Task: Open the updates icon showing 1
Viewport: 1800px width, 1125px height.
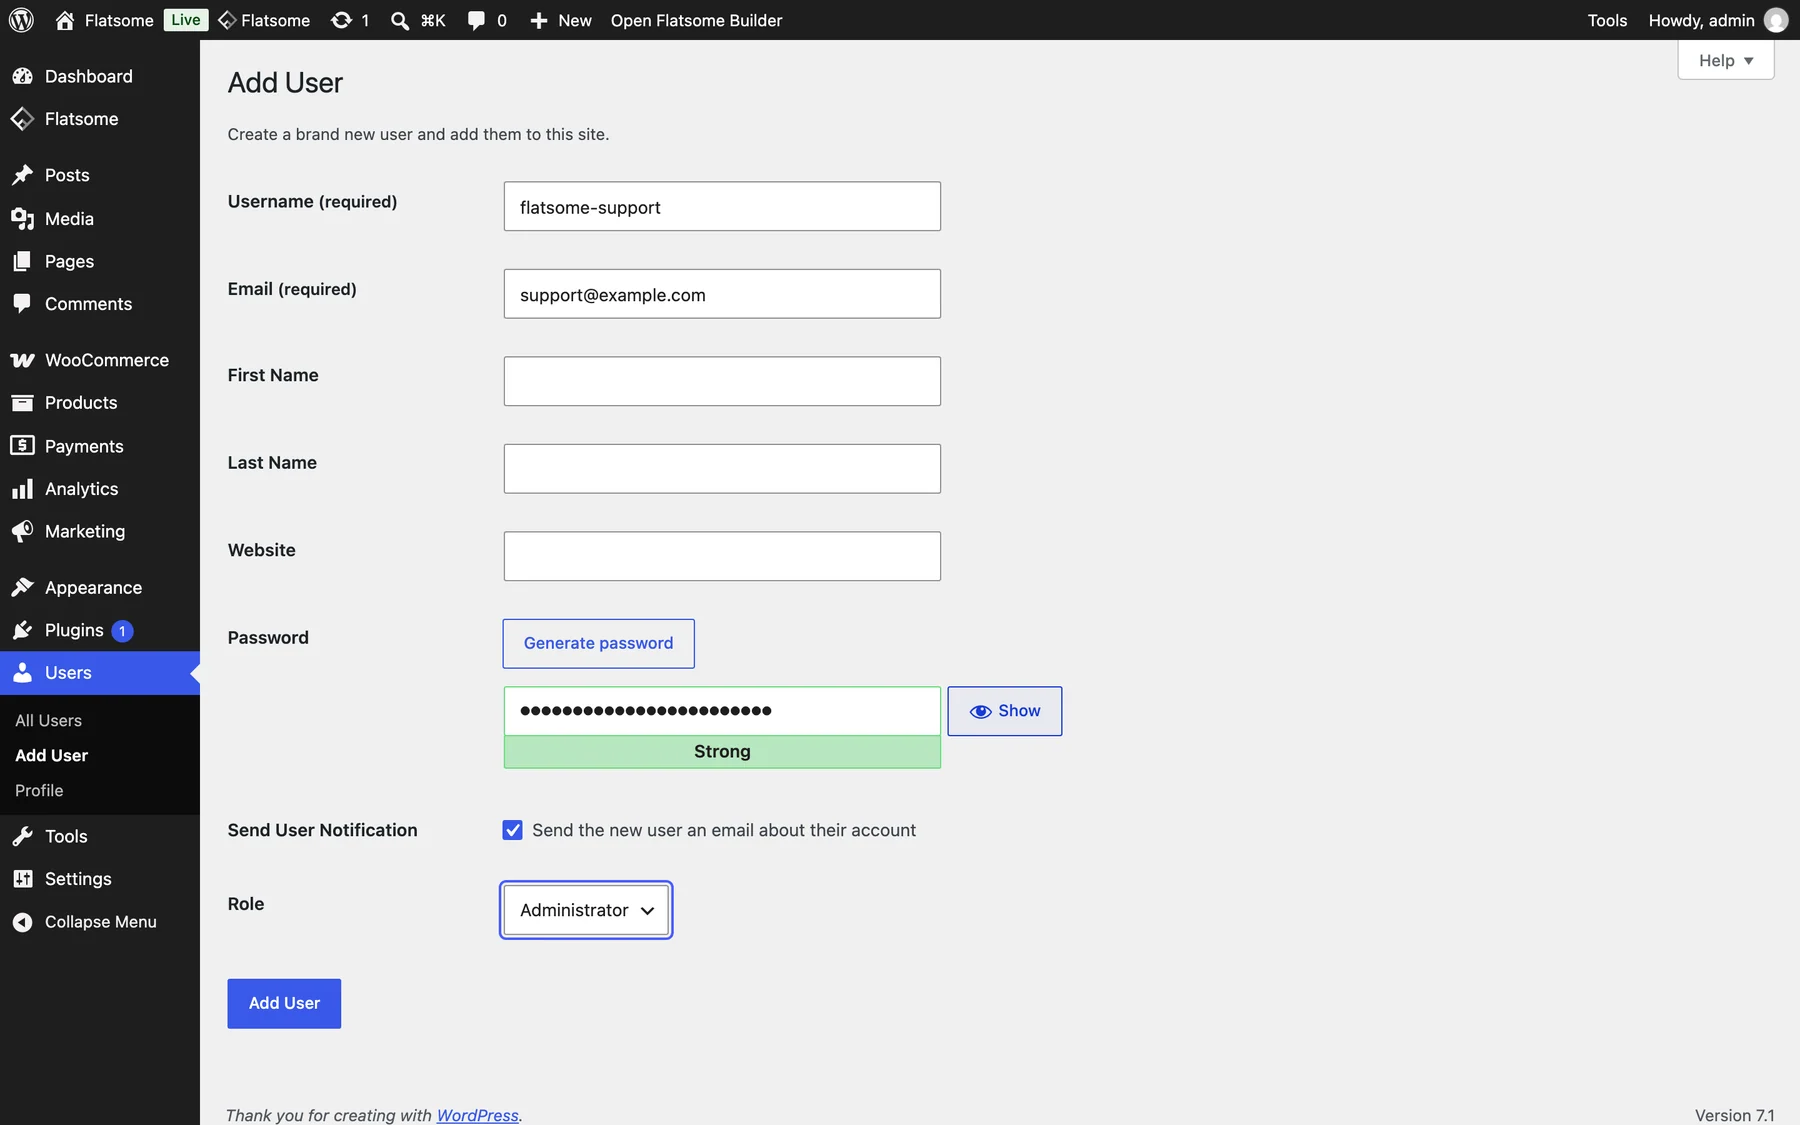Action: pyautogui.click(x=341, y=20)
